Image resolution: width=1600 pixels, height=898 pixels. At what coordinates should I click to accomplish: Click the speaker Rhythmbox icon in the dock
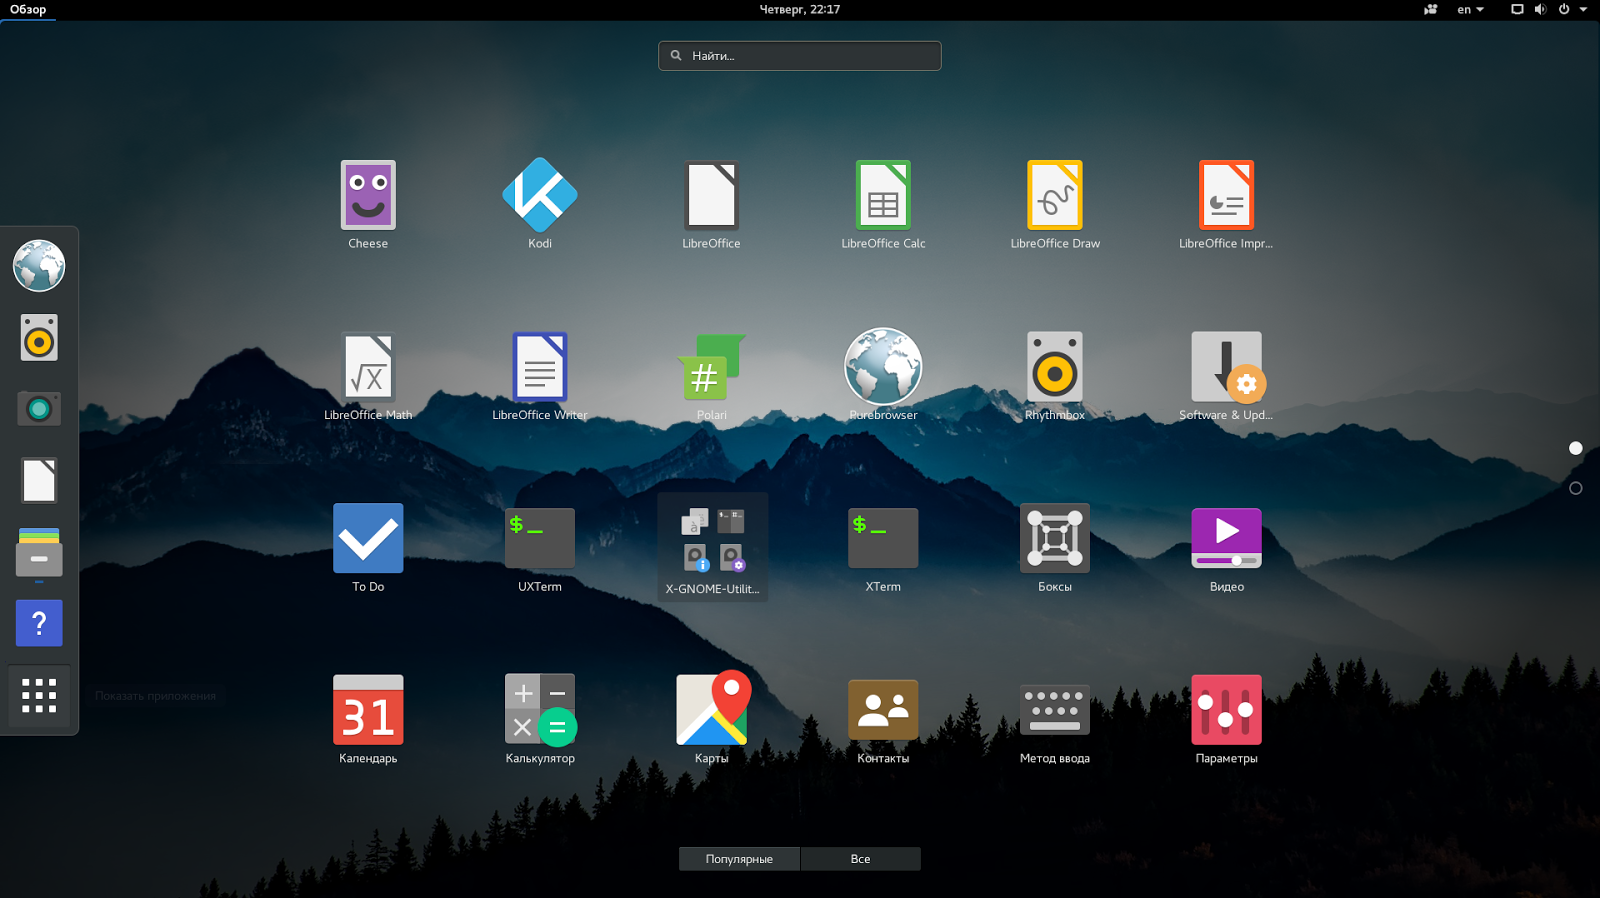(x=39, y=338)
